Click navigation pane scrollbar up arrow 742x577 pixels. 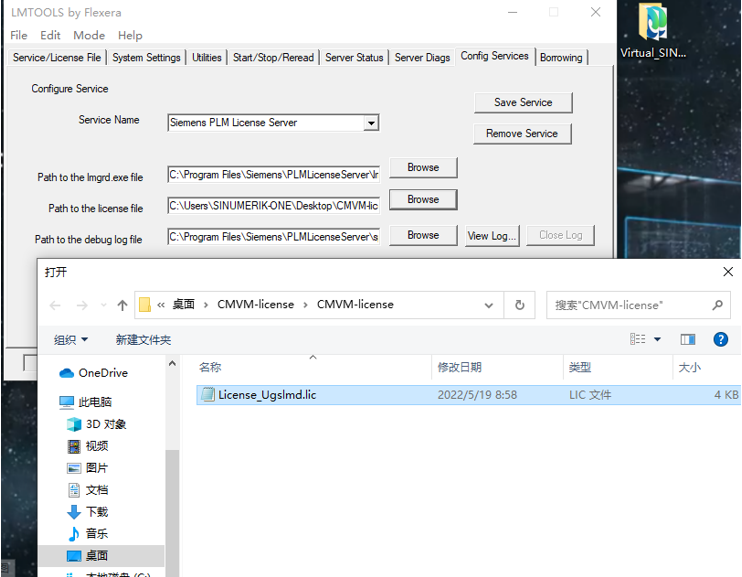pyautogui.click(x=172, y=364)
